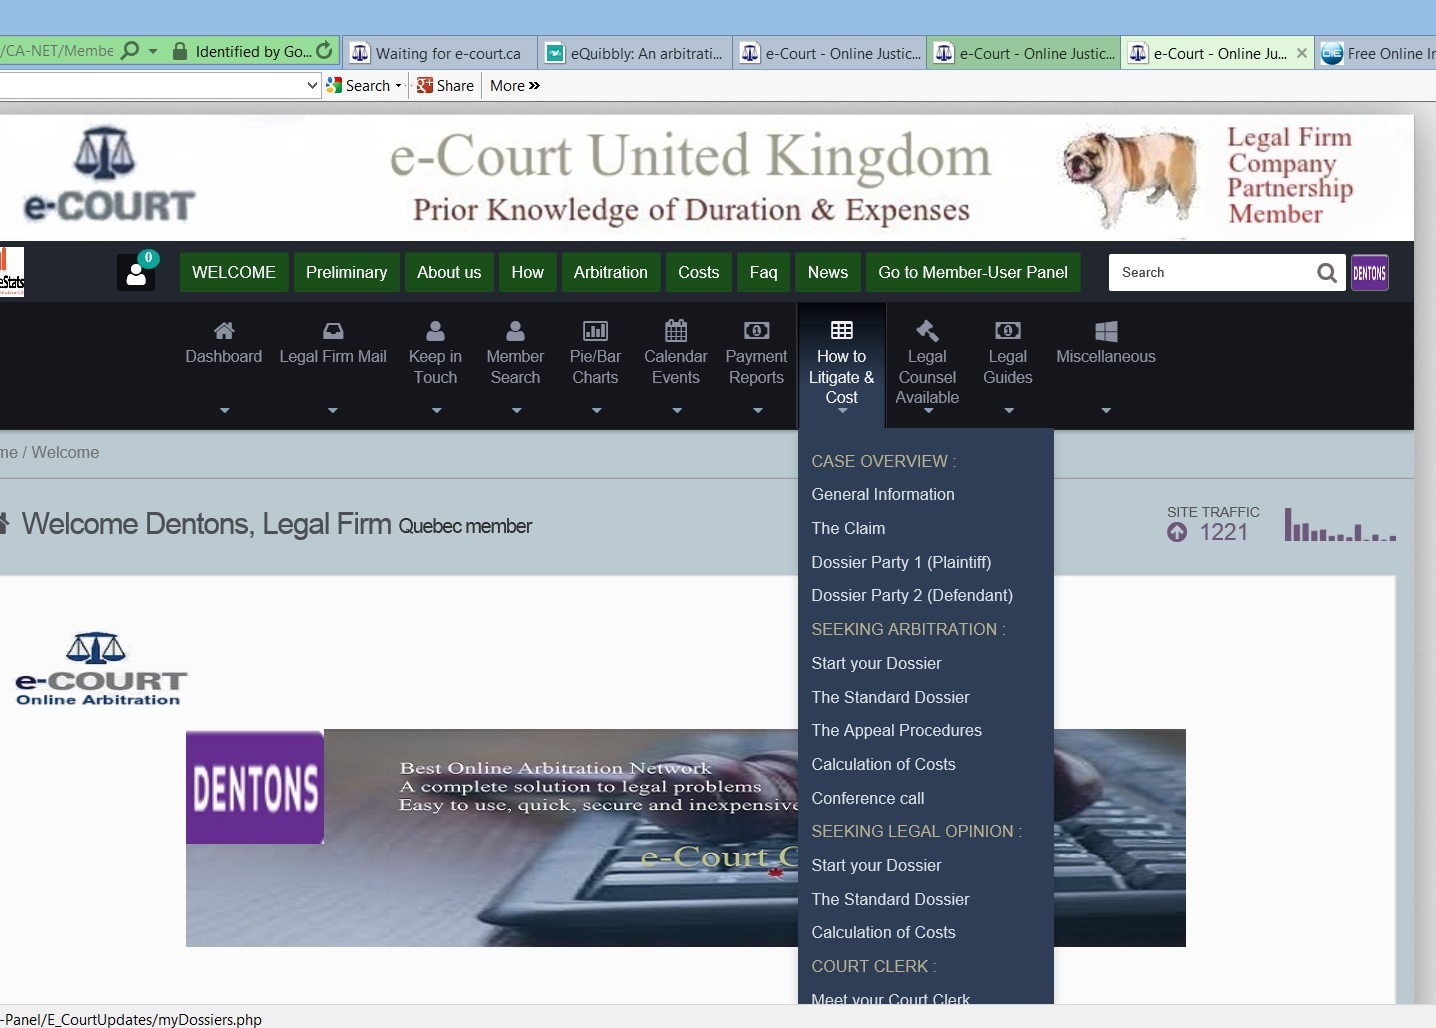
Task: Select General Information from the menu
Action: [883, 494]
